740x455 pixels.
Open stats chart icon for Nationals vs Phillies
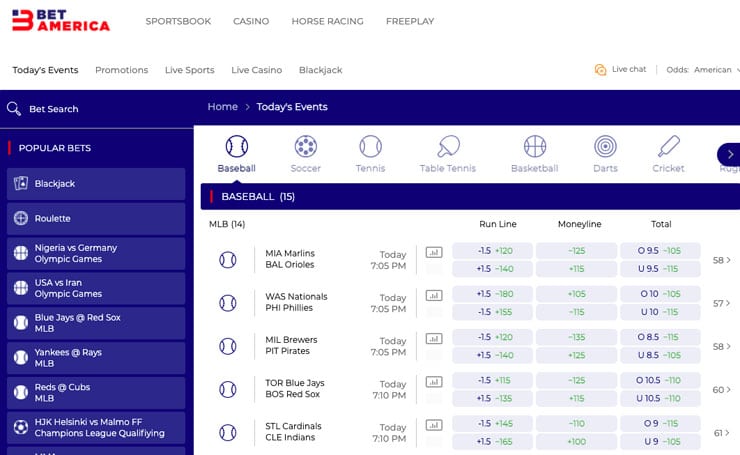pos(434,295)
